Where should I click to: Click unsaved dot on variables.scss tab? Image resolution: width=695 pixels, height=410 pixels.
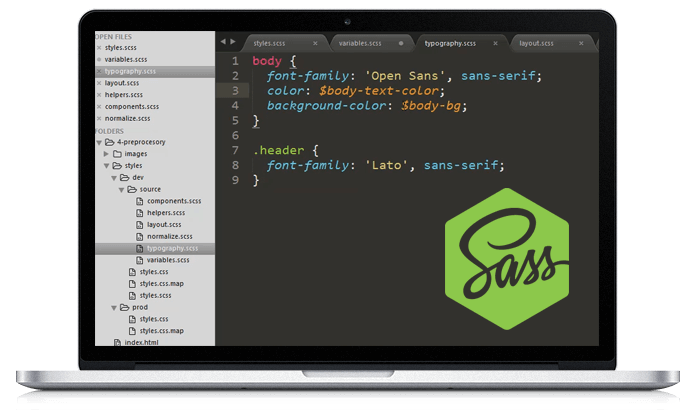(401, 44)
